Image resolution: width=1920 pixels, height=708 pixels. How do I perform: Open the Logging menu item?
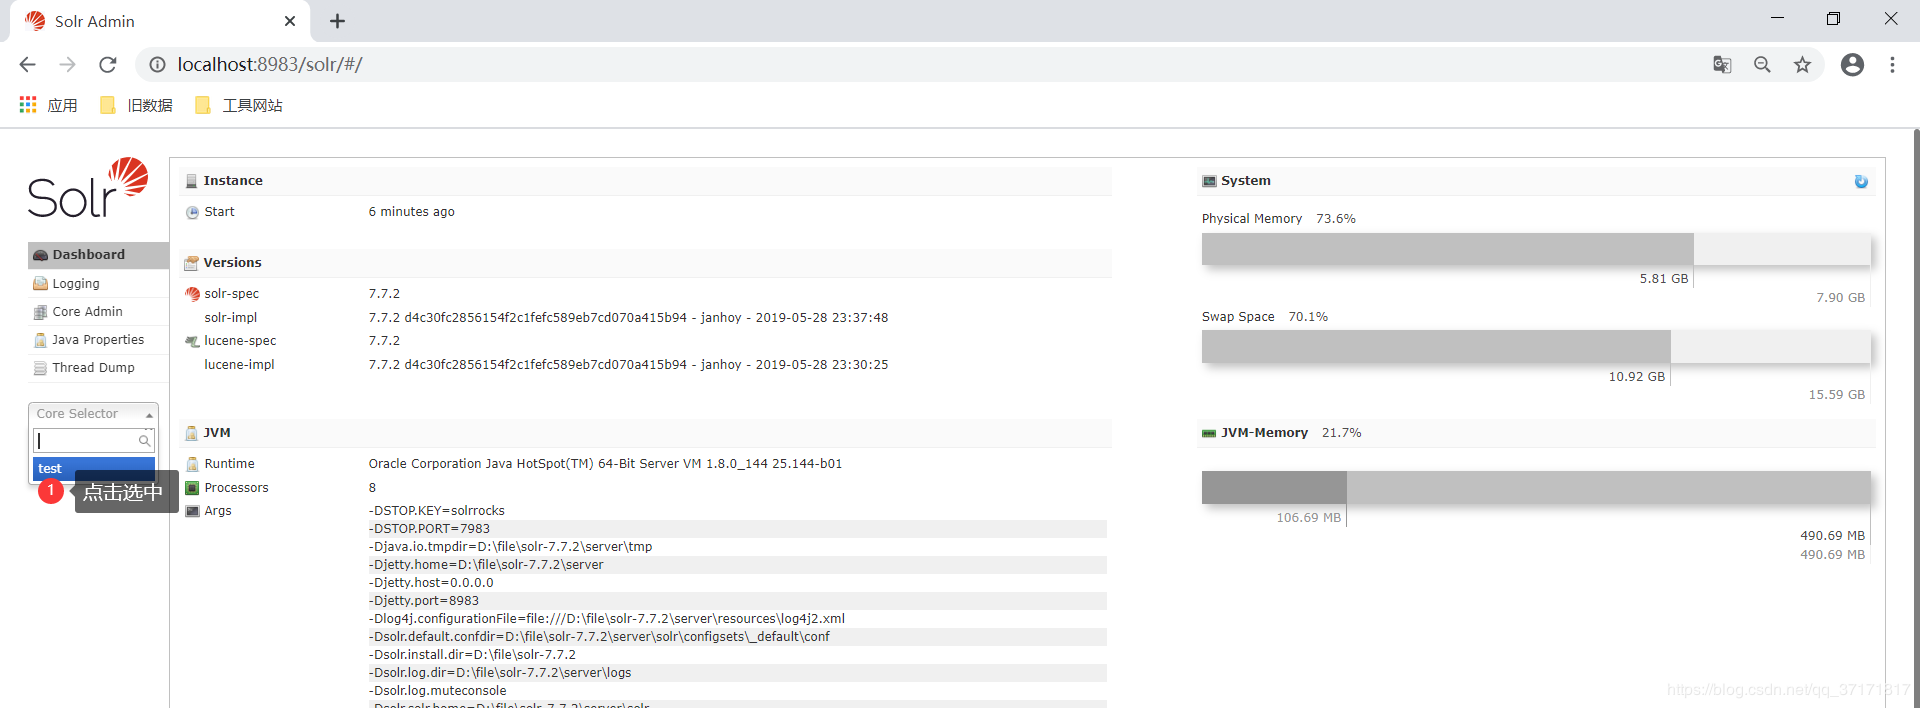pyautogui.click(x=98, y=284)
